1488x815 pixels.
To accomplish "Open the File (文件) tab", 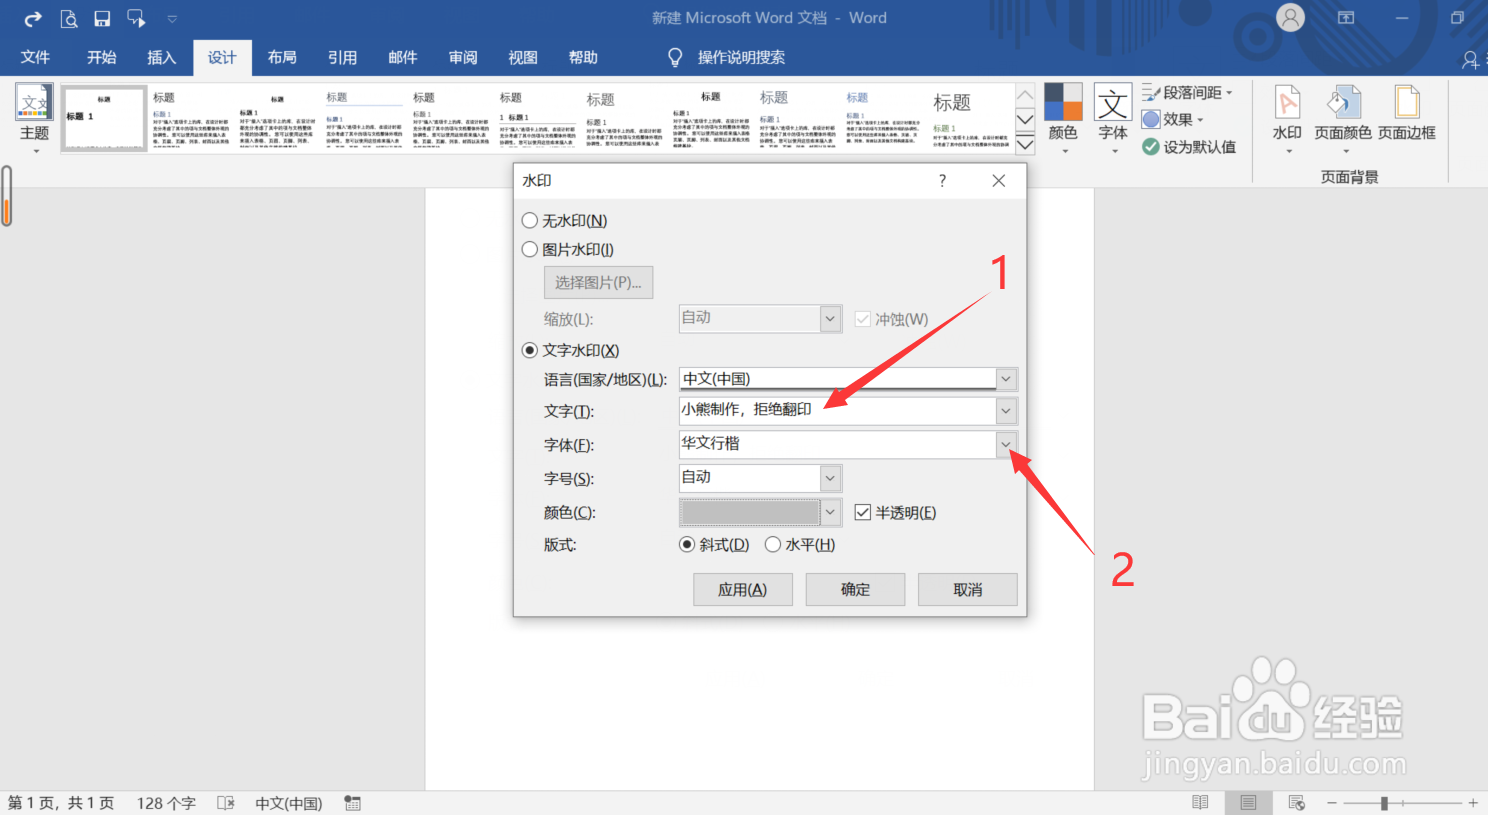I will tap(35, 57).
